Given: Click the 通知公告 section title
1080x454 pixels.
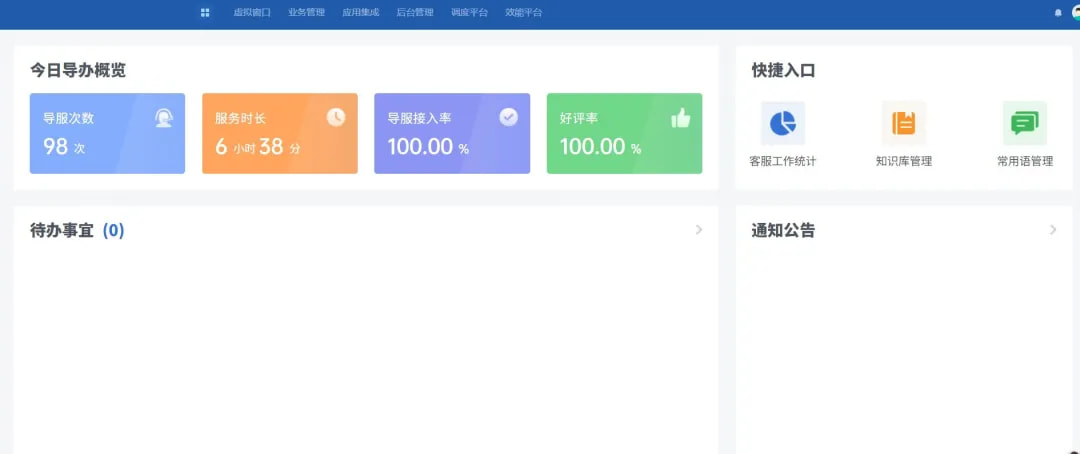Looking at the screenshot, I should coord(783,231).
